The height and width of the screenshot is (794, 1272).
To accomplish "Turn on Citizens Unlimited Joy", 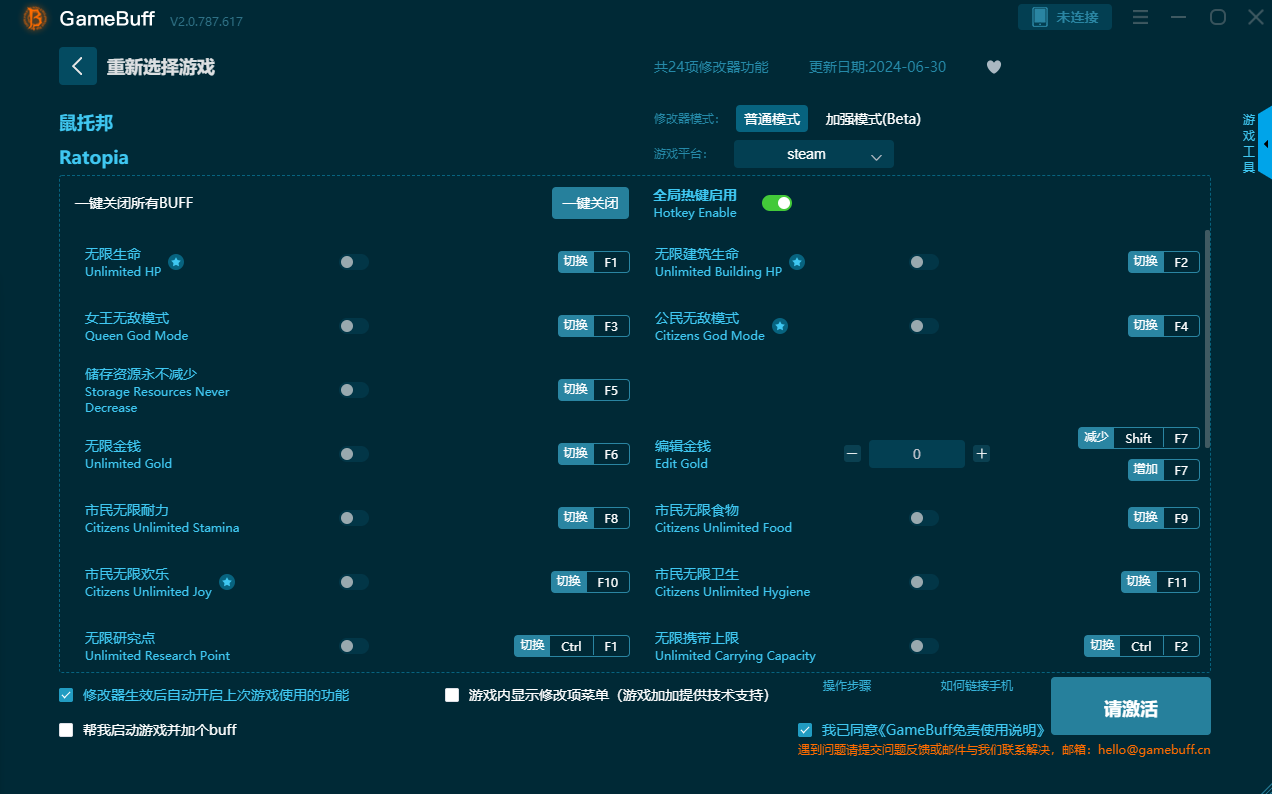I will [354, 582].
